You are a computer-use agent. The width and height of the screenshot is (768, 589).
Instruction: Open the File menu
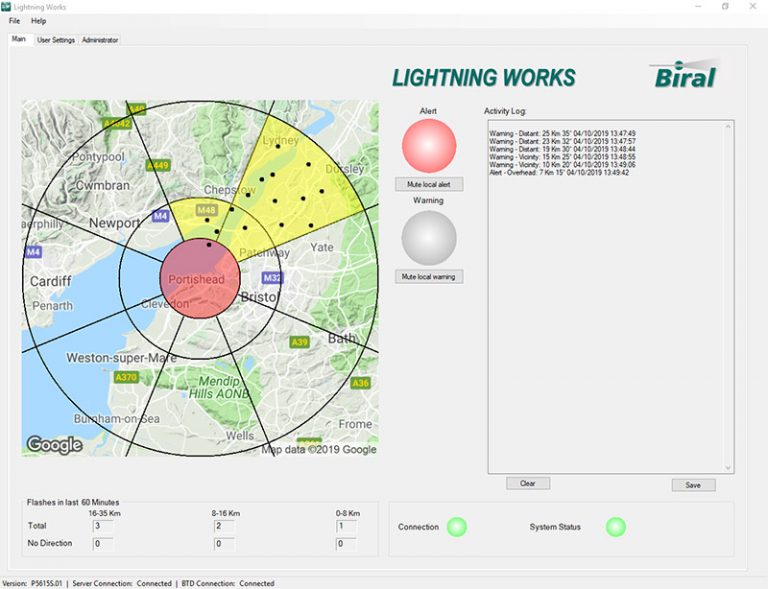14,21
